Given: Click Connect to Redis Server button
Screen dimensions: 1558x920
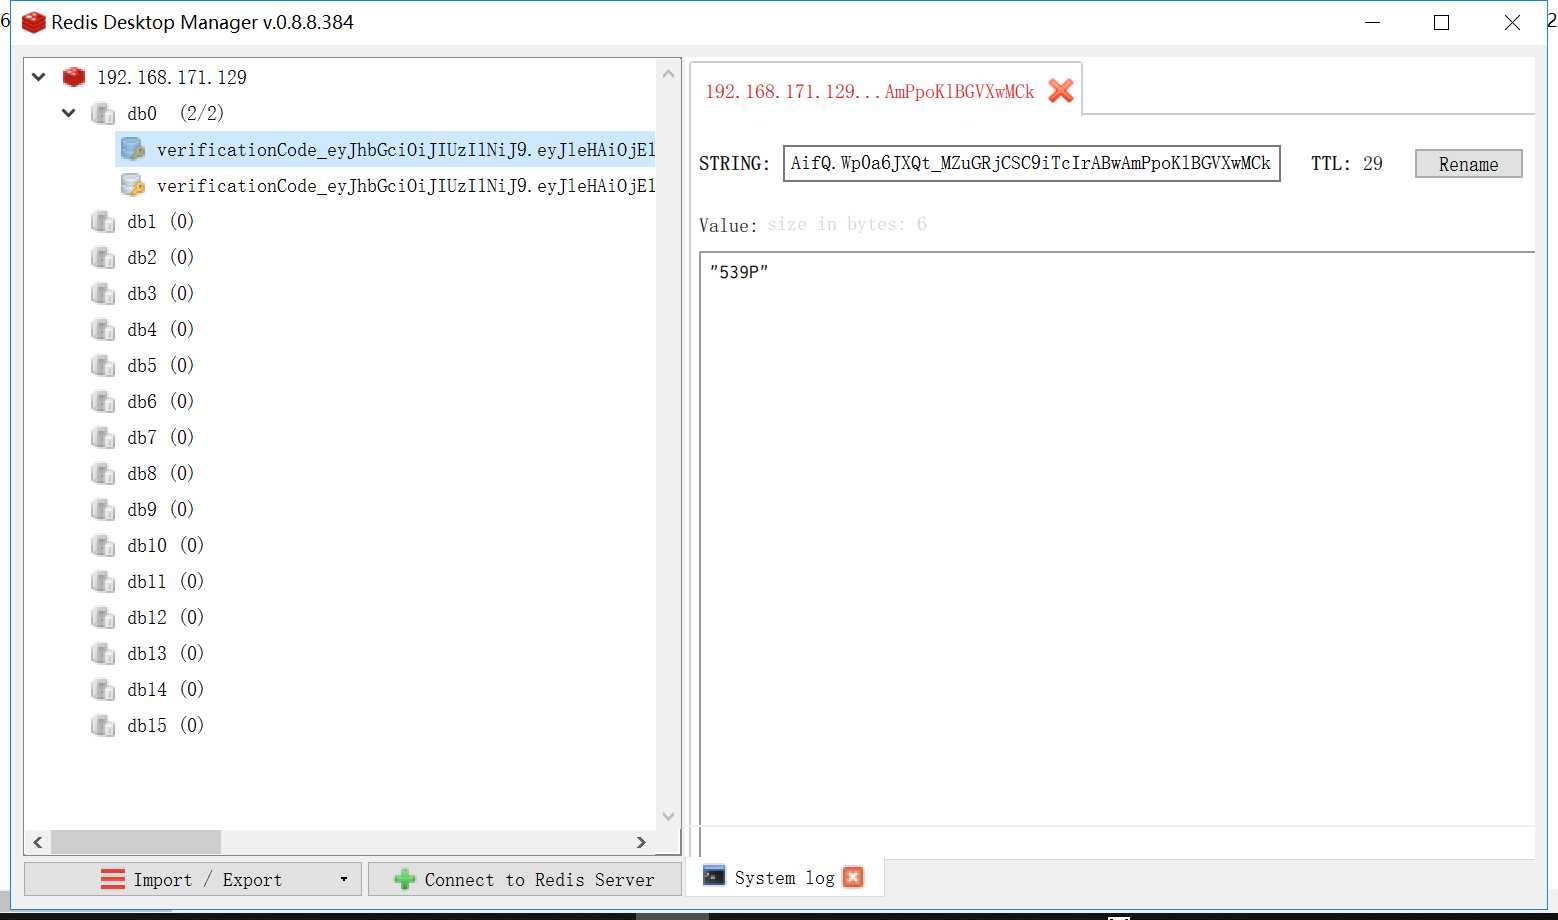Looking at the screenshot, I should tap(525, 879).
